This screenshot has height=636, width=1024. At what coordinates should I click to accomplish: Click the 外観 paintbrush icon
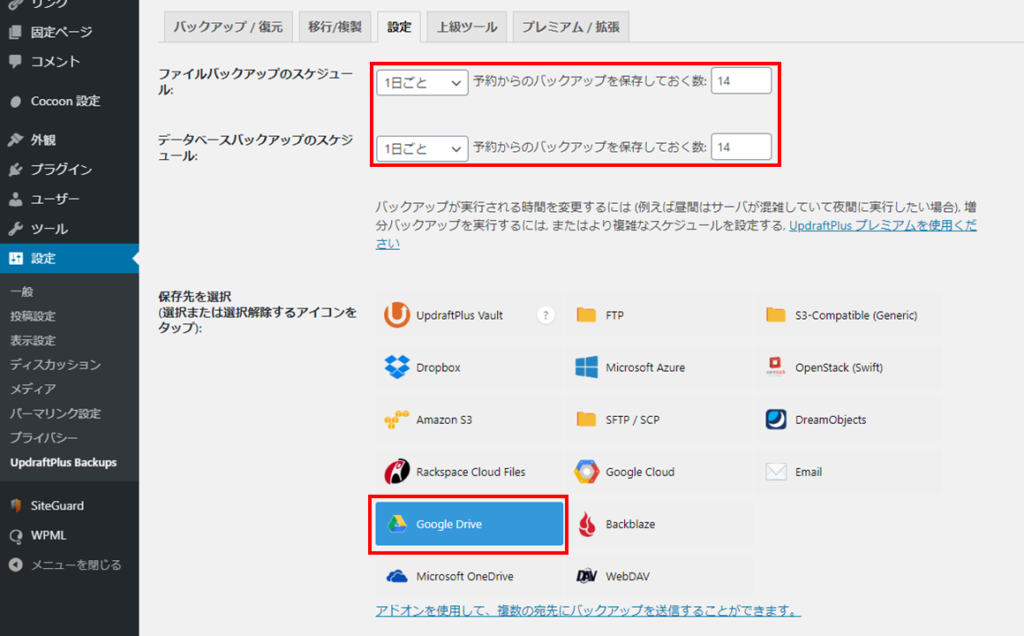(16, 140)
